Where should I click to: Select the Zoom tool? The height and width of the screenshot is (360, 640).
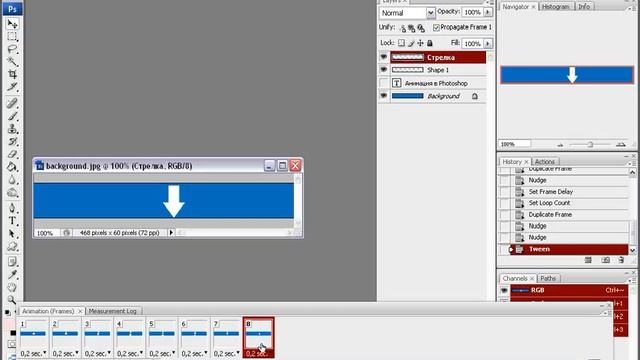click(12, 300)
